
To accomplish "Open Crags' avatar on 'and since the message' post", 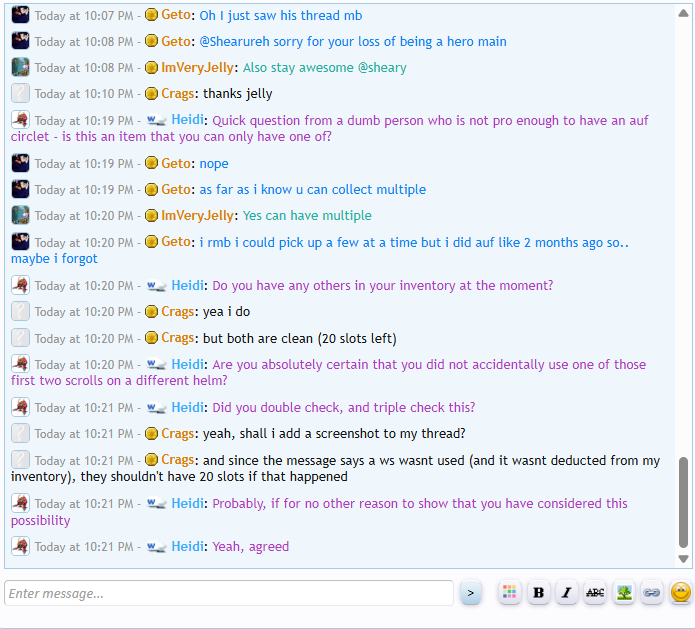I will click(20, 460).
